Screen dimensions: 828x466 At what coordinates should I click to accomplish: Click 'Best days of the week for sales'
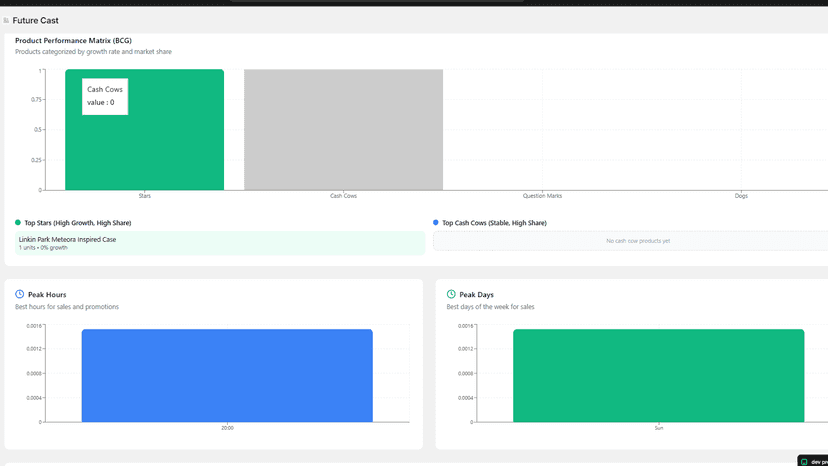point(491,307)
